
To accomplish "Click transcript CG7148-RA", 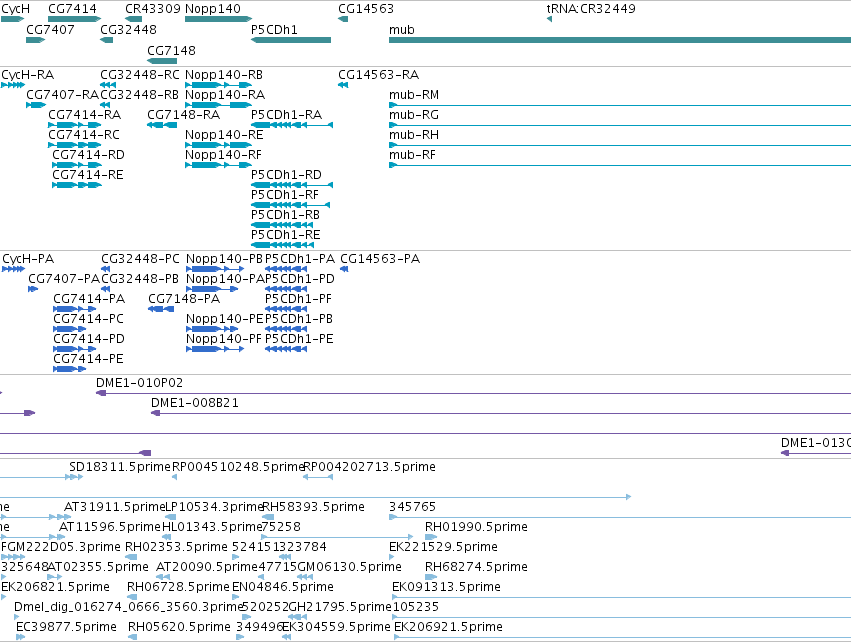I will pos(183,115).
